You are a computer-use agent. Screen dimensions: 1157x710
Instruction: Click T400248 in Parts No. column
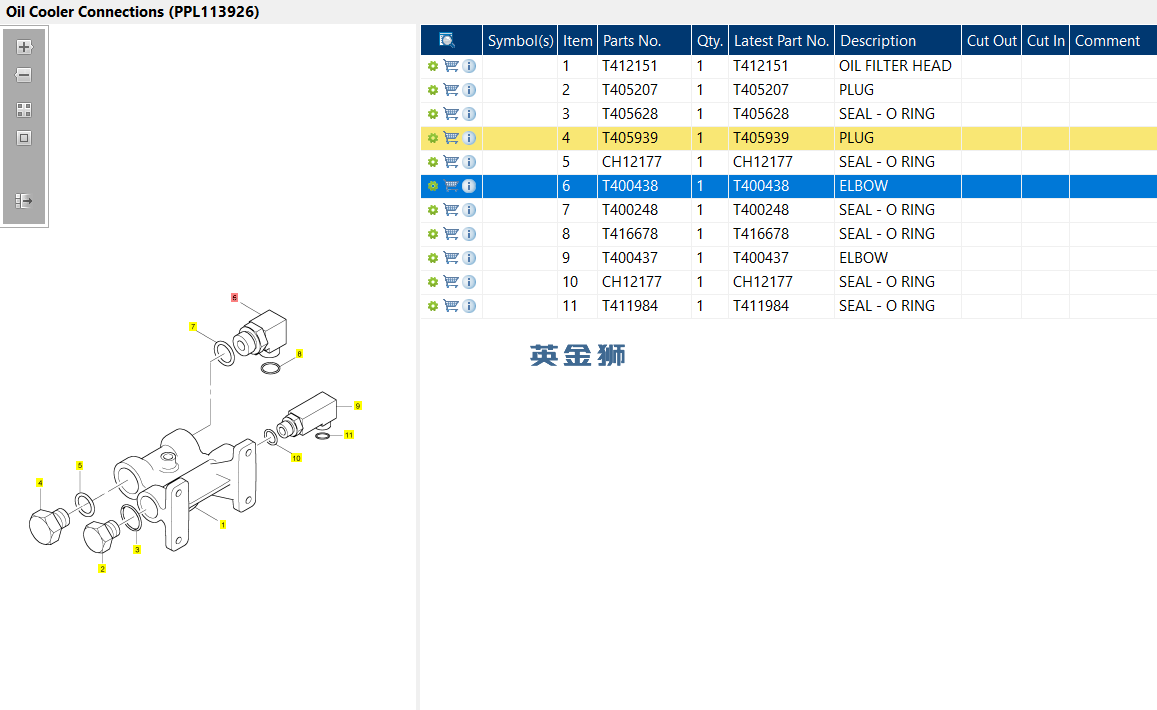click(x=629, y=210)
